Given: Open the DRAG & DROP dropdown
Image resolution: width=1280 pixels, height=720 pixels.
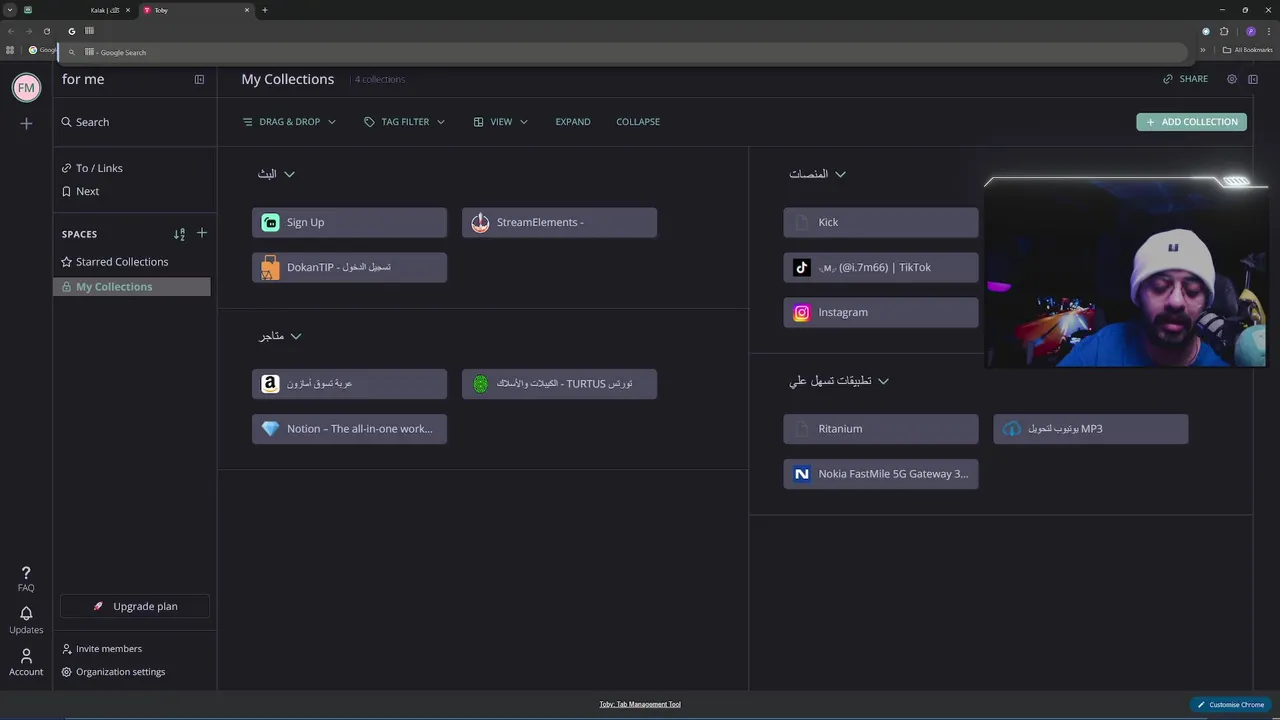Looking at the screenshot, I should pos(290,122).
